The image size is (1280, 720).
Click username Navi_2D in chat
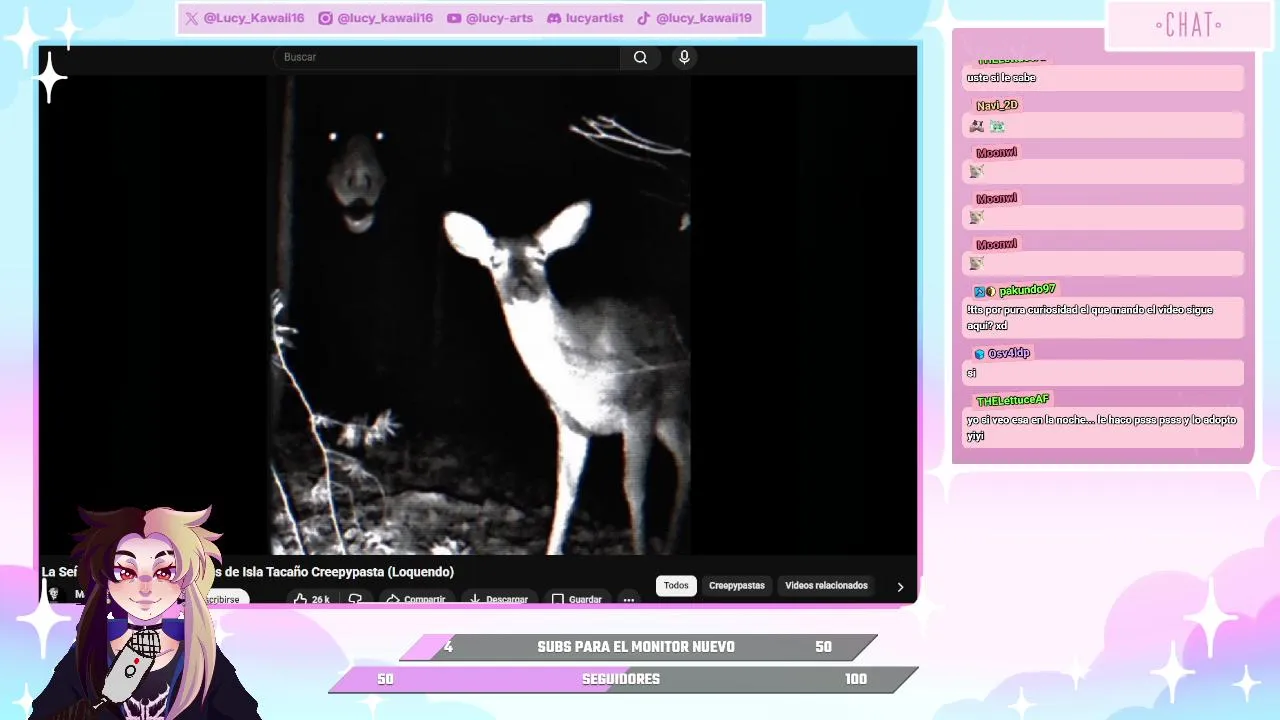point(997,105)
